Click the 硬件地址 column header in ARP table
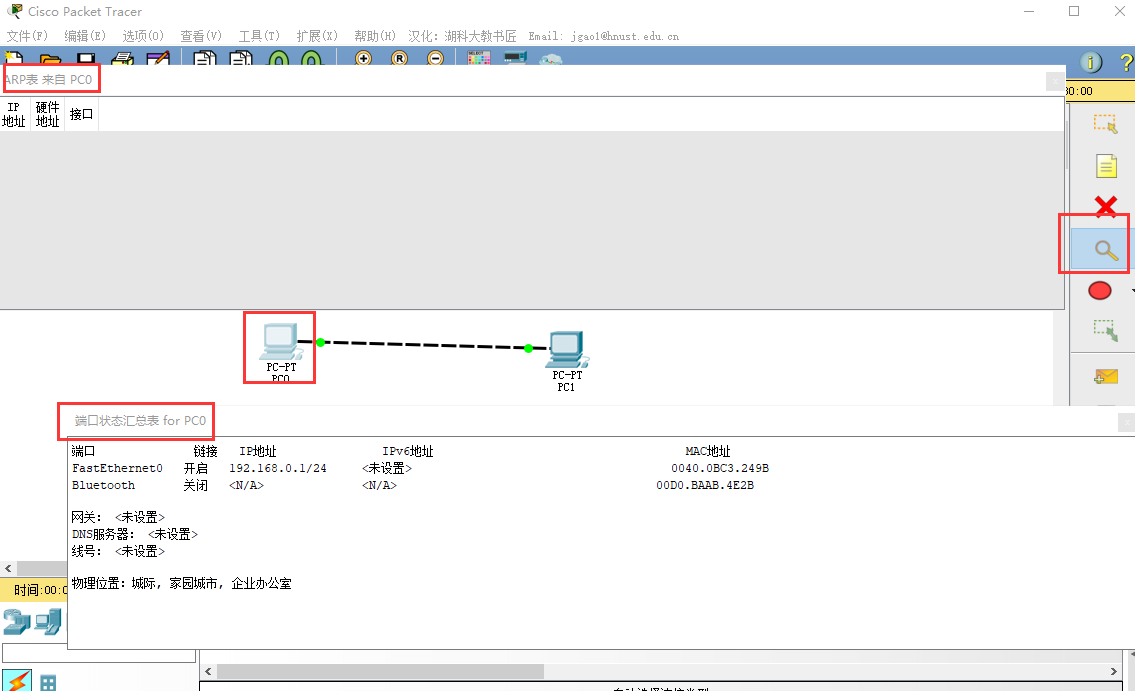This screenshot has height=691, width=1135. [x=48, y=114]
